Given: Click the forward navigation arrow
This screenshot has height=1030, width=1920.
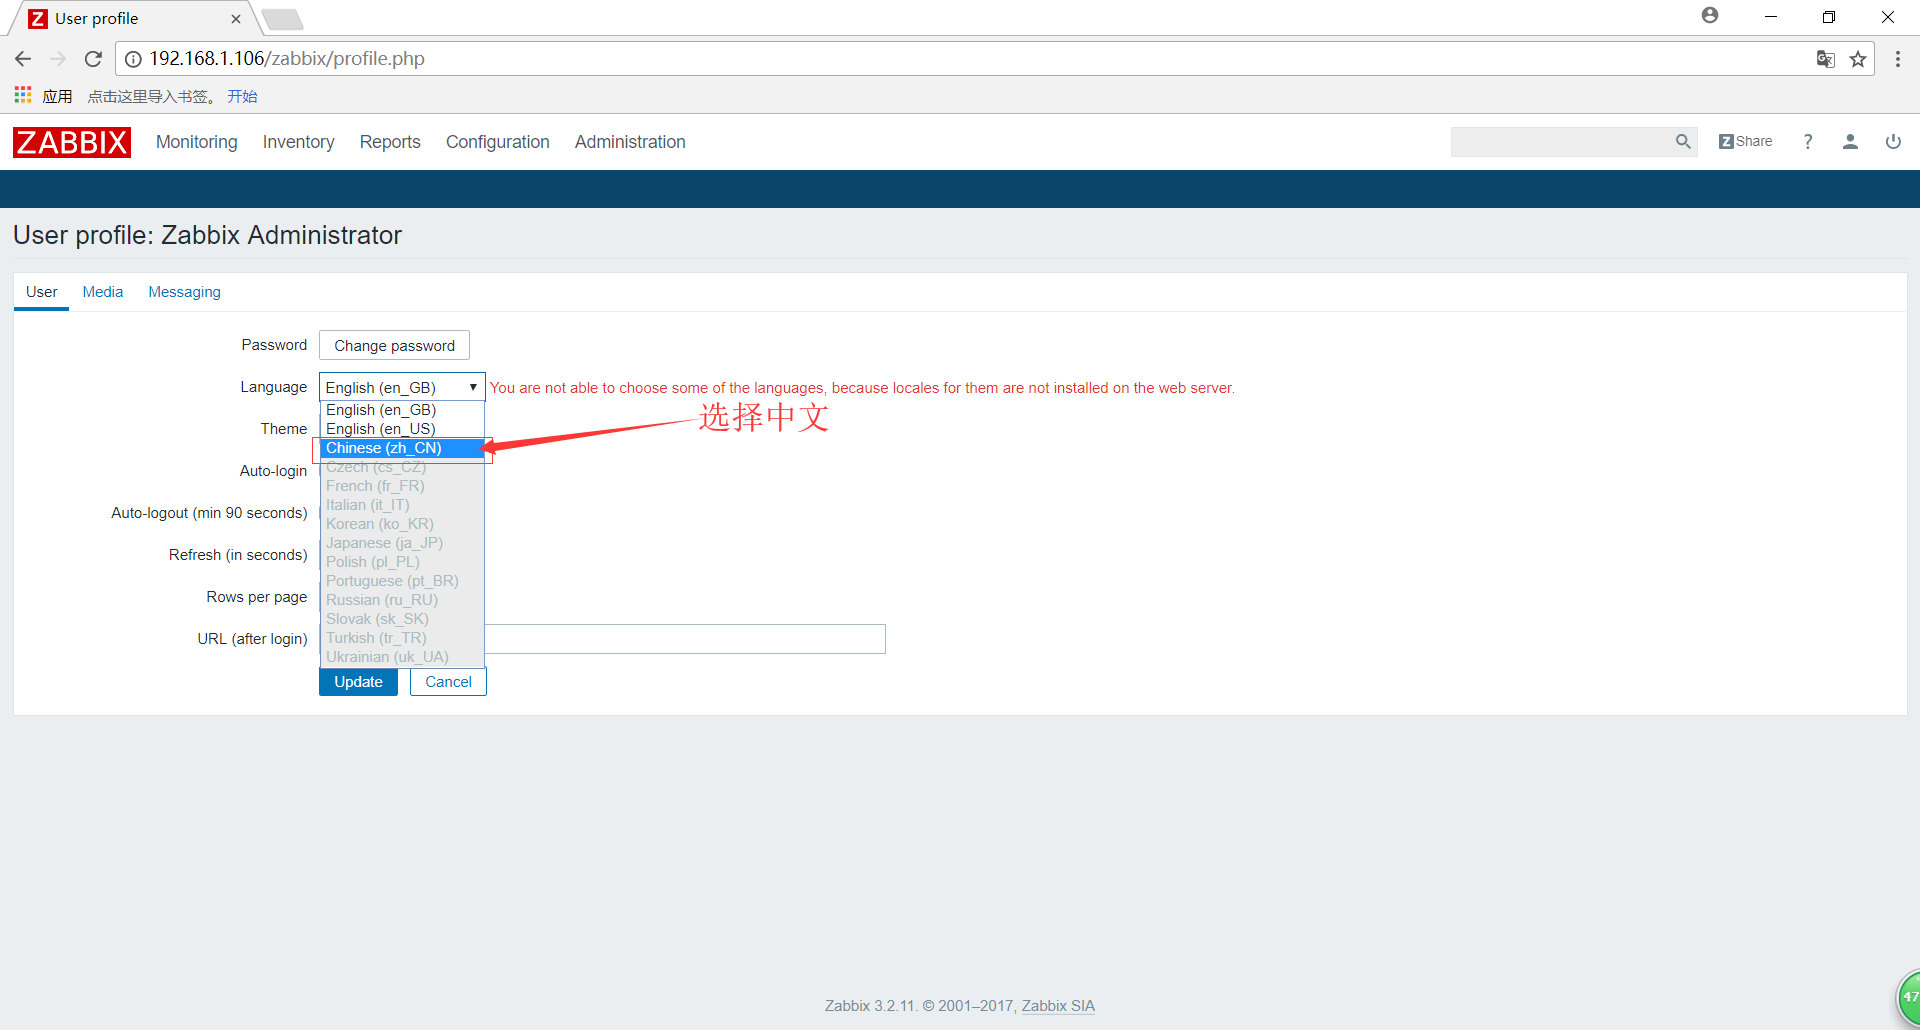Looking at the screenshot, I should point(58,59).
